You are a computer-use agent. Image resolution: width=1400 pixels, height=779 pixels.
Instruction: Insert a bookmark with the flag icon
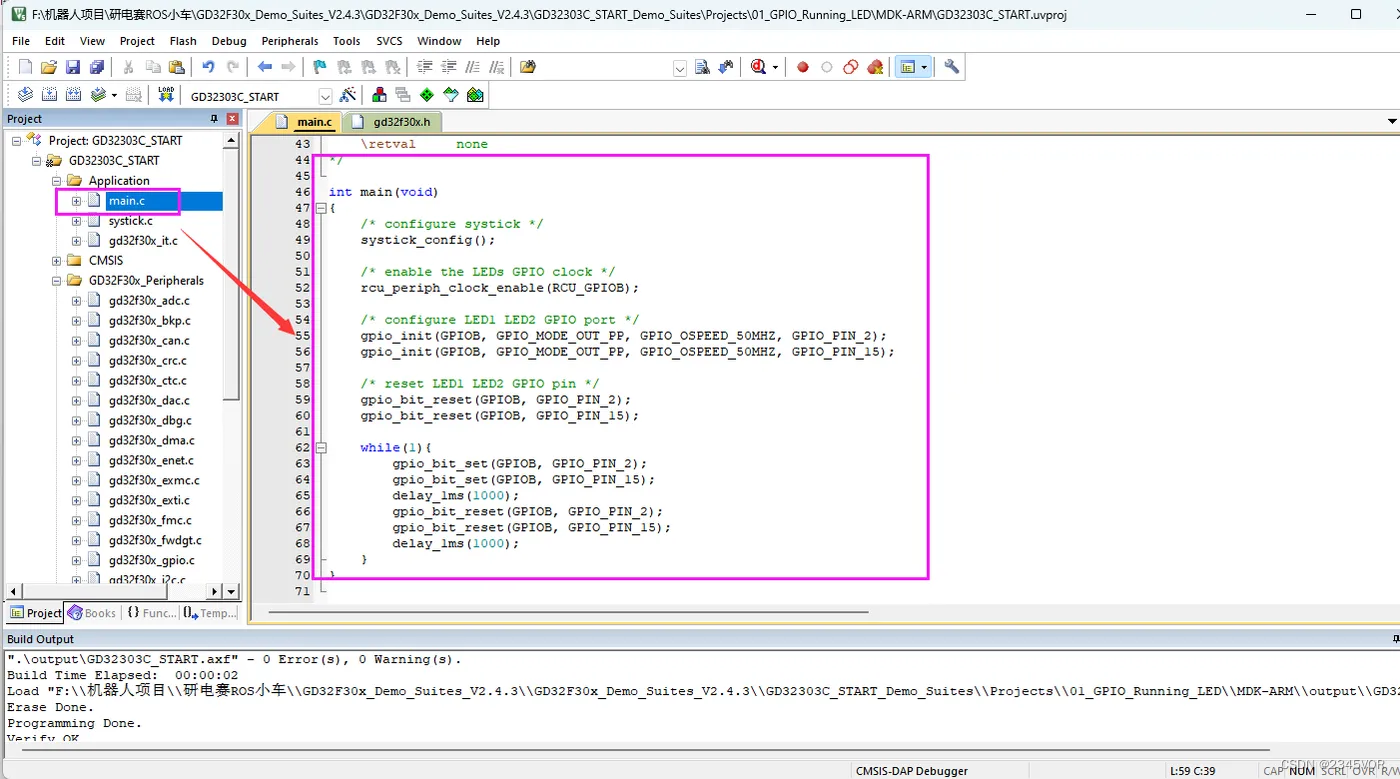pyautogui.click(x=320, y=67)
